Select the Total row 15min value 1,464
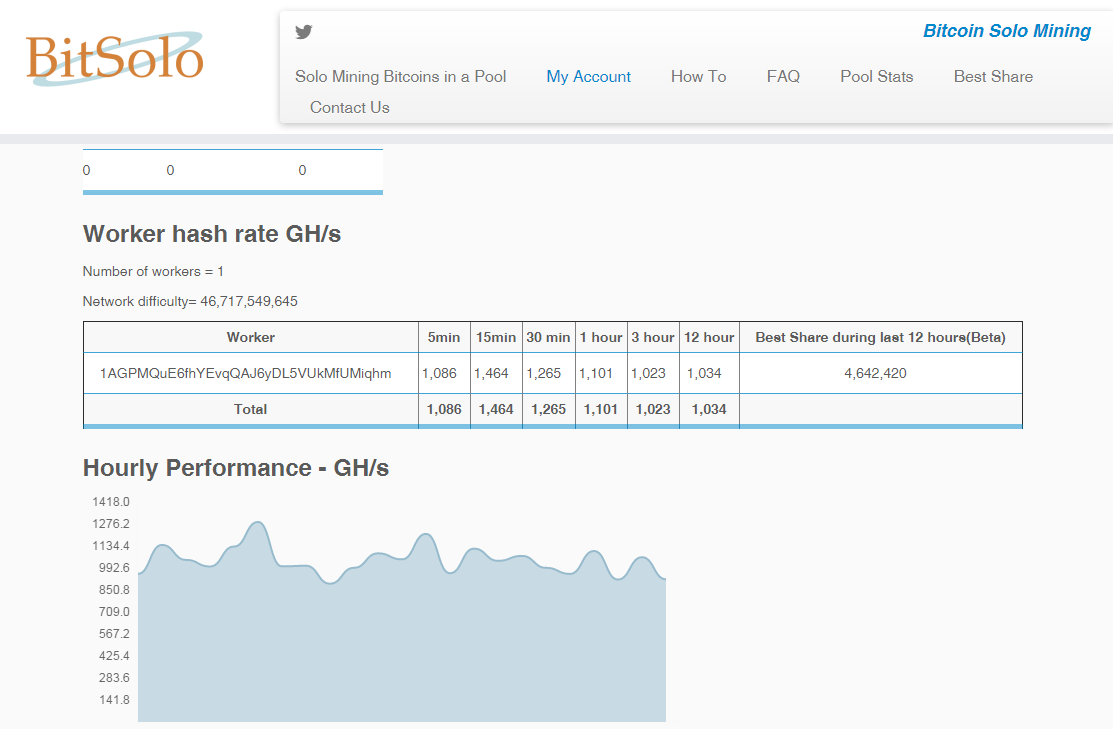The image size is (1113, 729). [x=496, y=410]
